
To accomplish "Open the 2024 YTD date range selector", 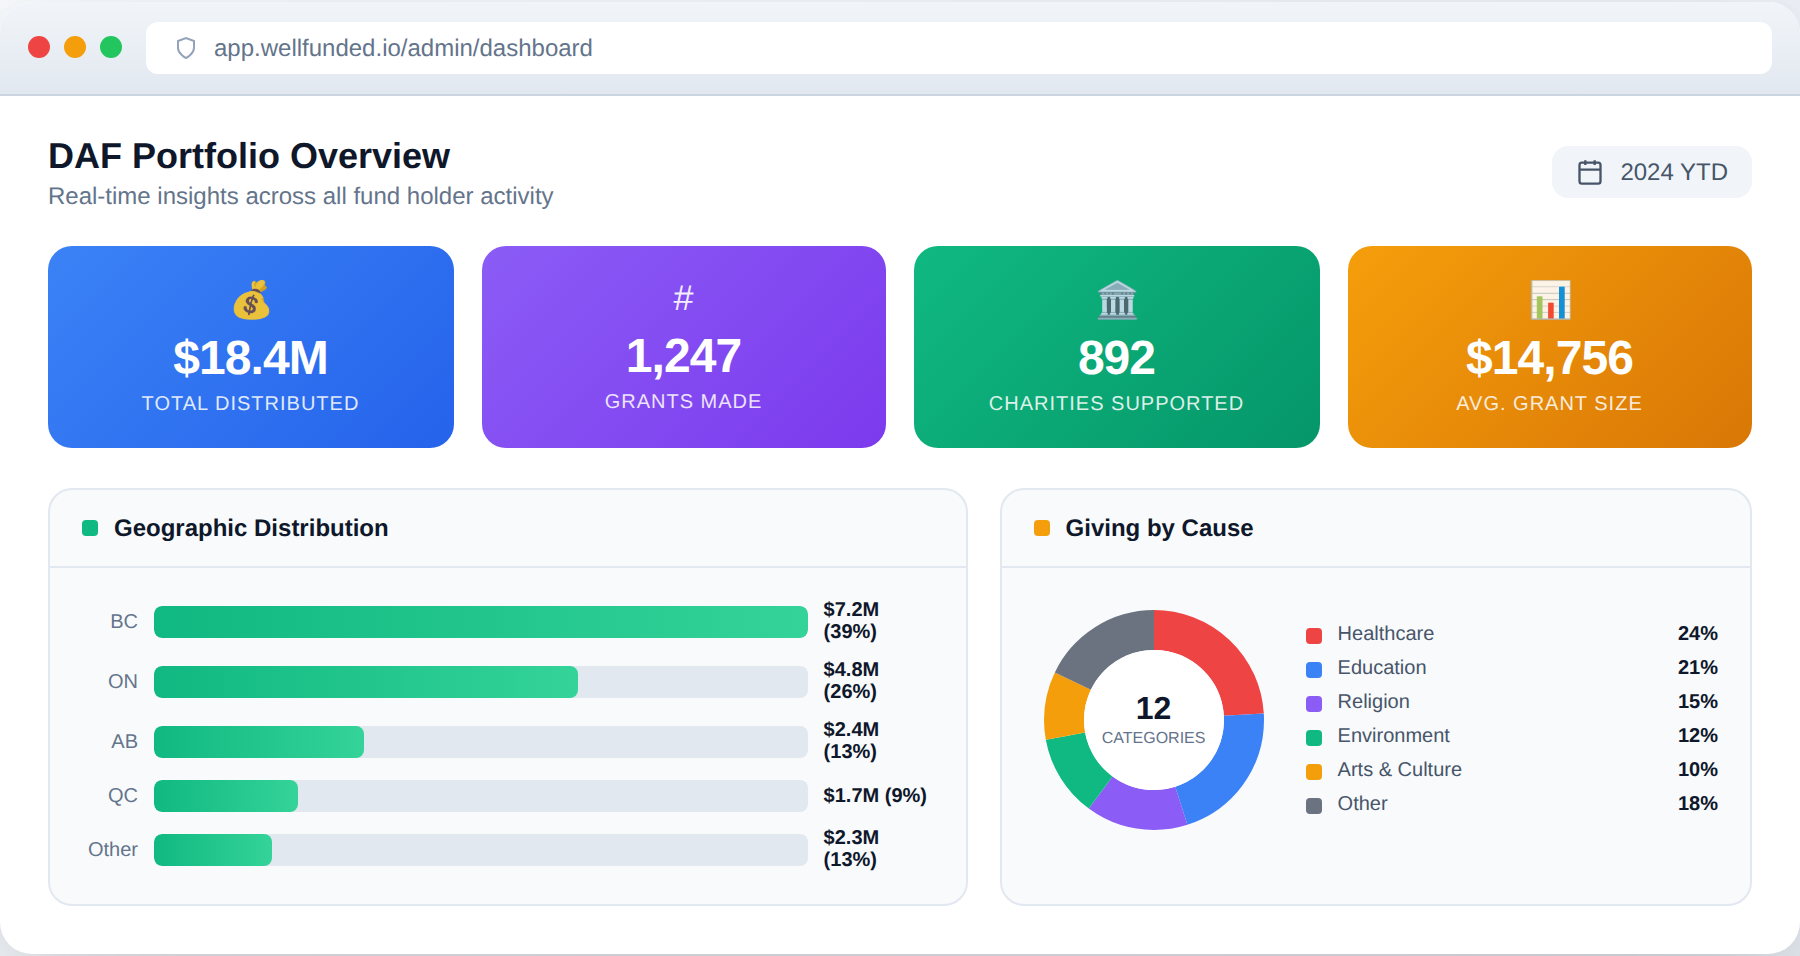I will coord(1651,172).
